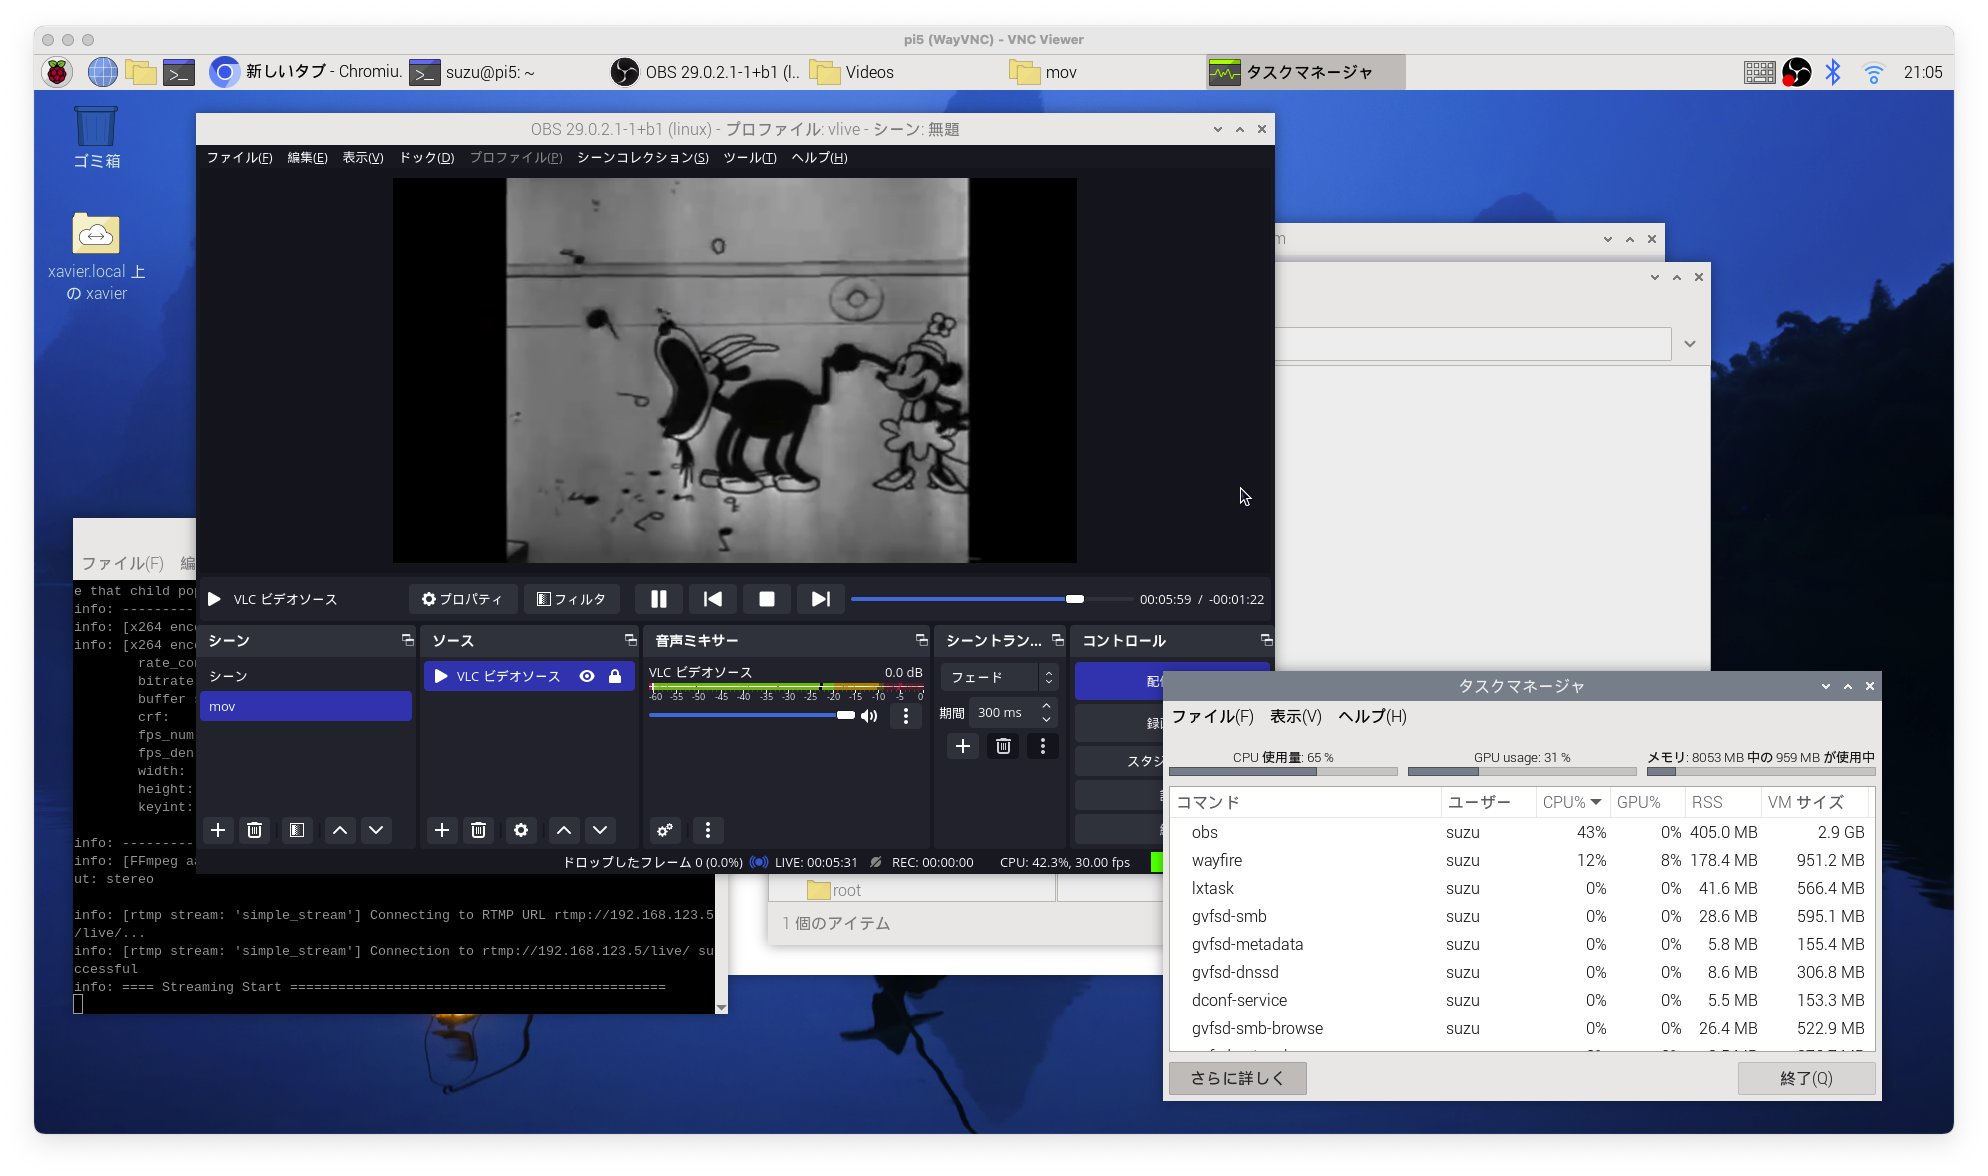Open the ドック(D) menu in OBS
The height and width of the screenshot is (1176, 1988).
tap(427, 158)
